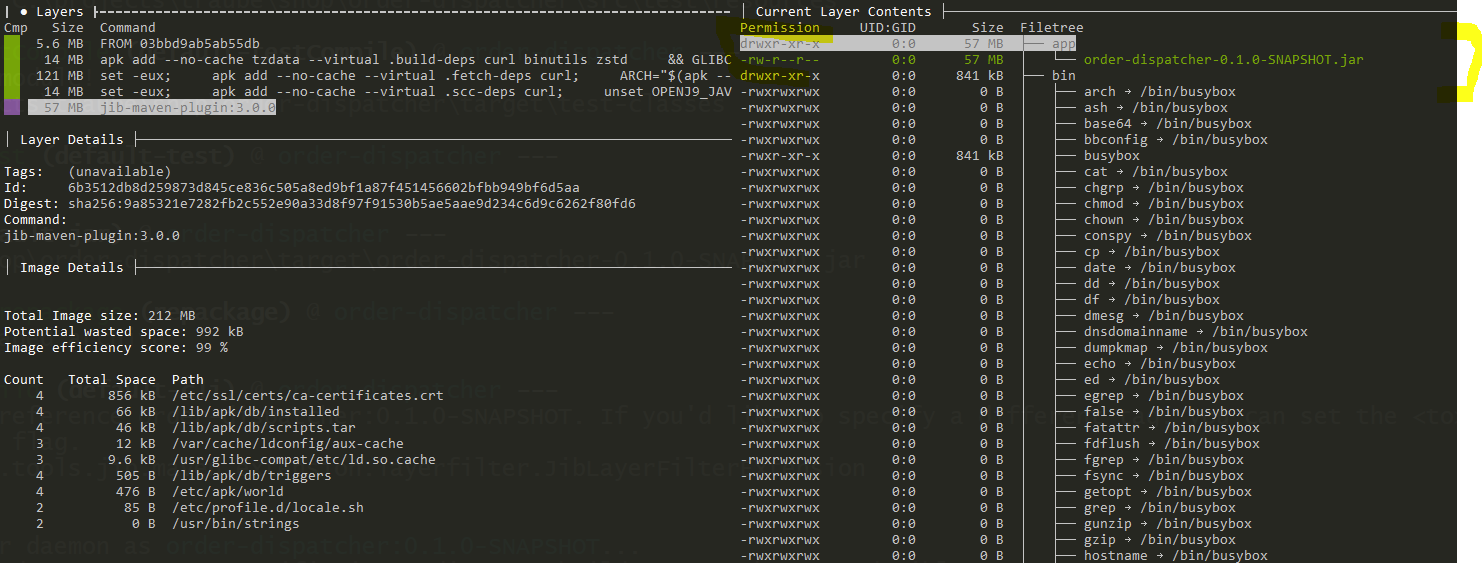This screenshot has height=563, width=1482.
Task: Click the ca-certificates.crt wasted space path
Action: tap(308, 396)
